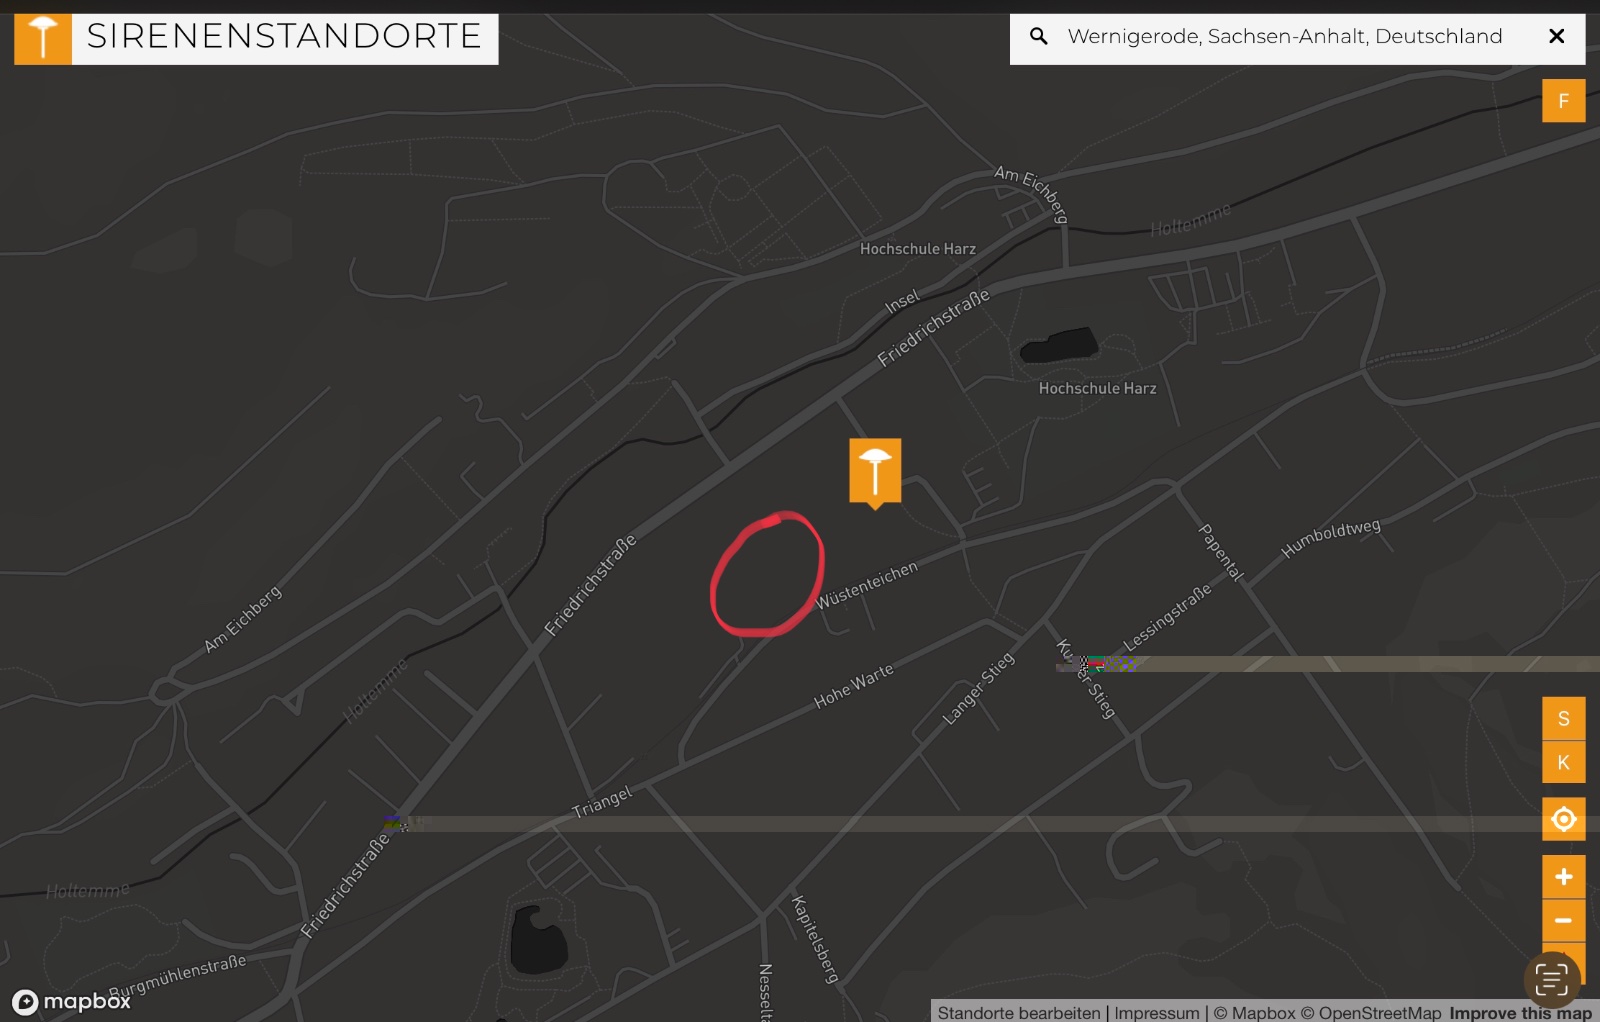Click the Hochschule Harz label near the pond
The image size is (1600, 1022).
(1097, 389)
